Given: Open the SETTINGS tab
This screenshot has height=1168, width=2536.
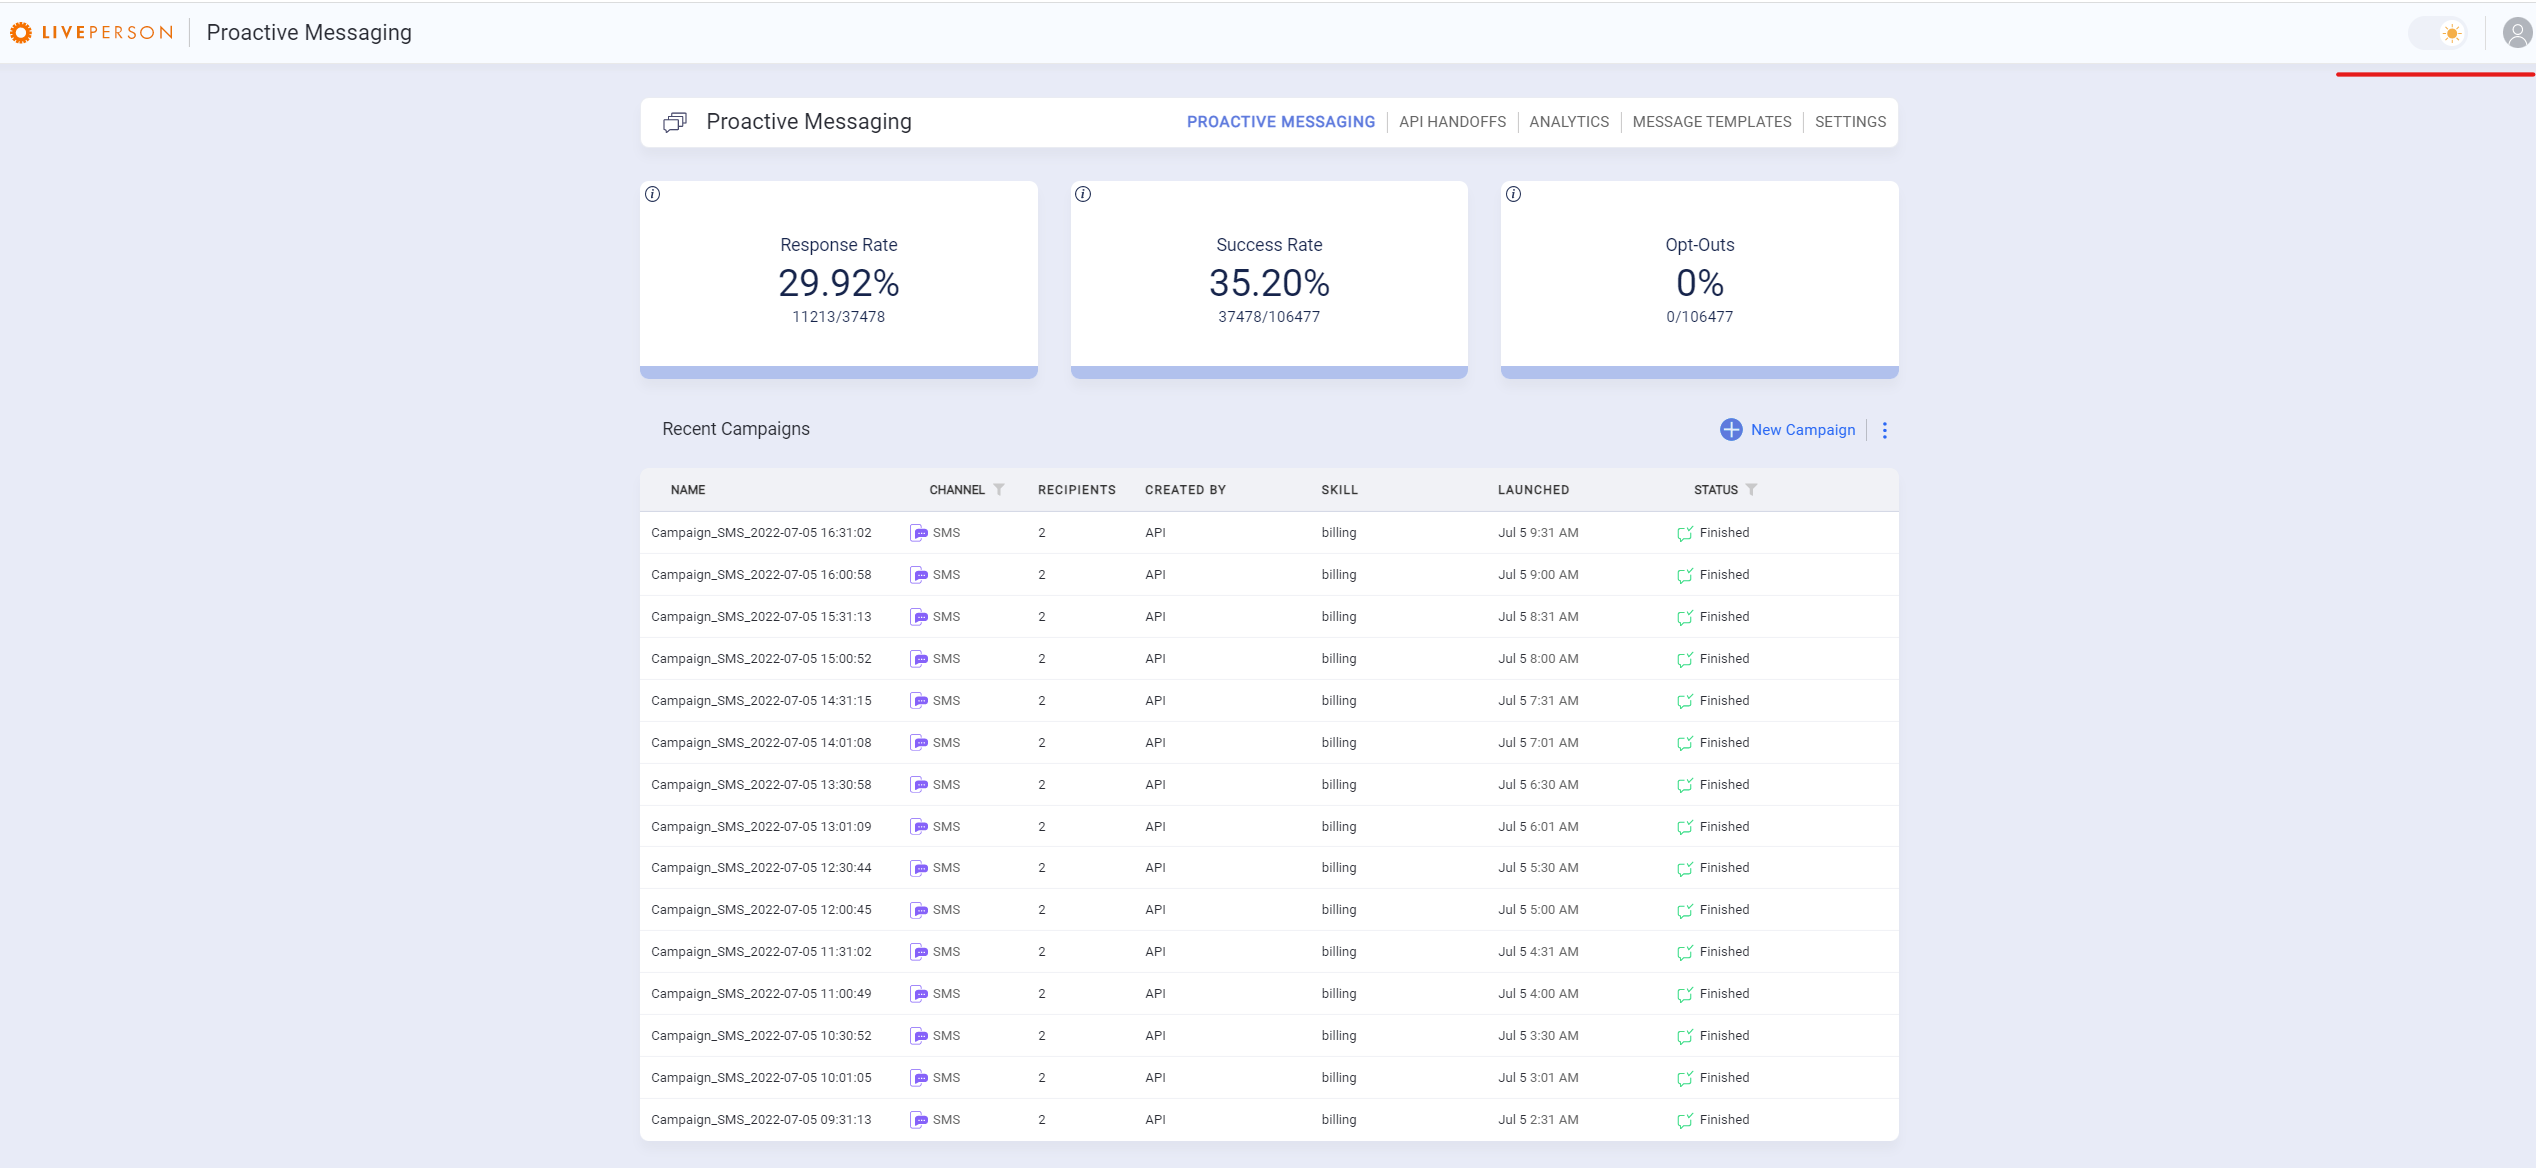Looking at the screenshot, I should (x=1850, y=122).
